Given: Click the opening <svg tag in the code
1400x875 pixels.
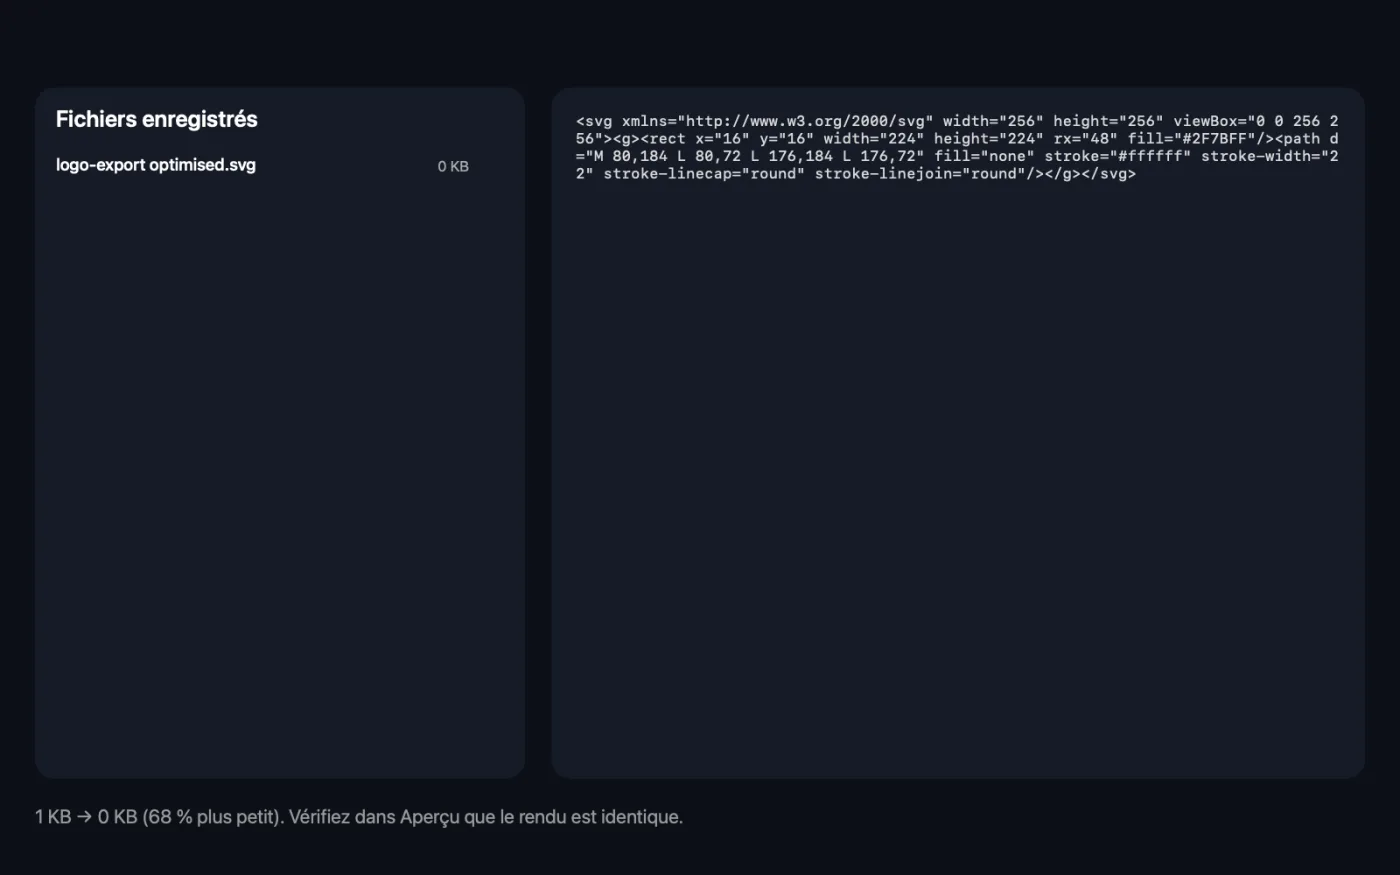Looking at the screenshot, I should pyautogui.click(x=594, y=121).
